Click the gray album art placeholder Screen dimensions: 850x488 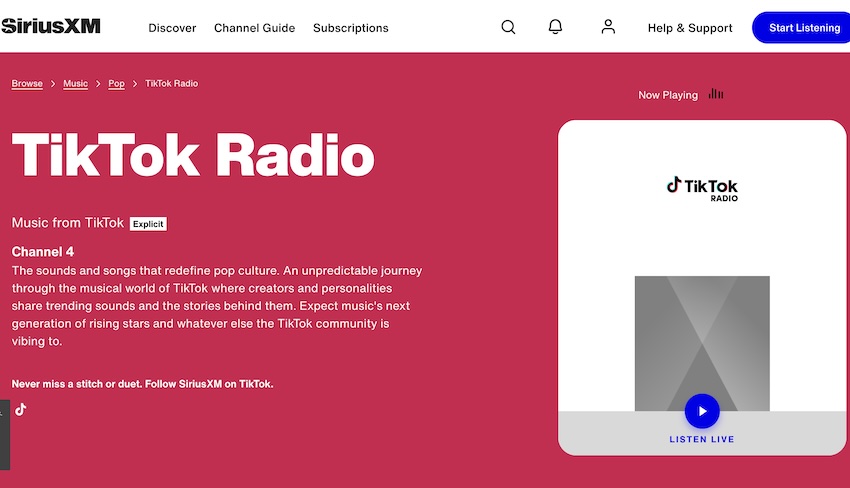click(x=702, y=330)
